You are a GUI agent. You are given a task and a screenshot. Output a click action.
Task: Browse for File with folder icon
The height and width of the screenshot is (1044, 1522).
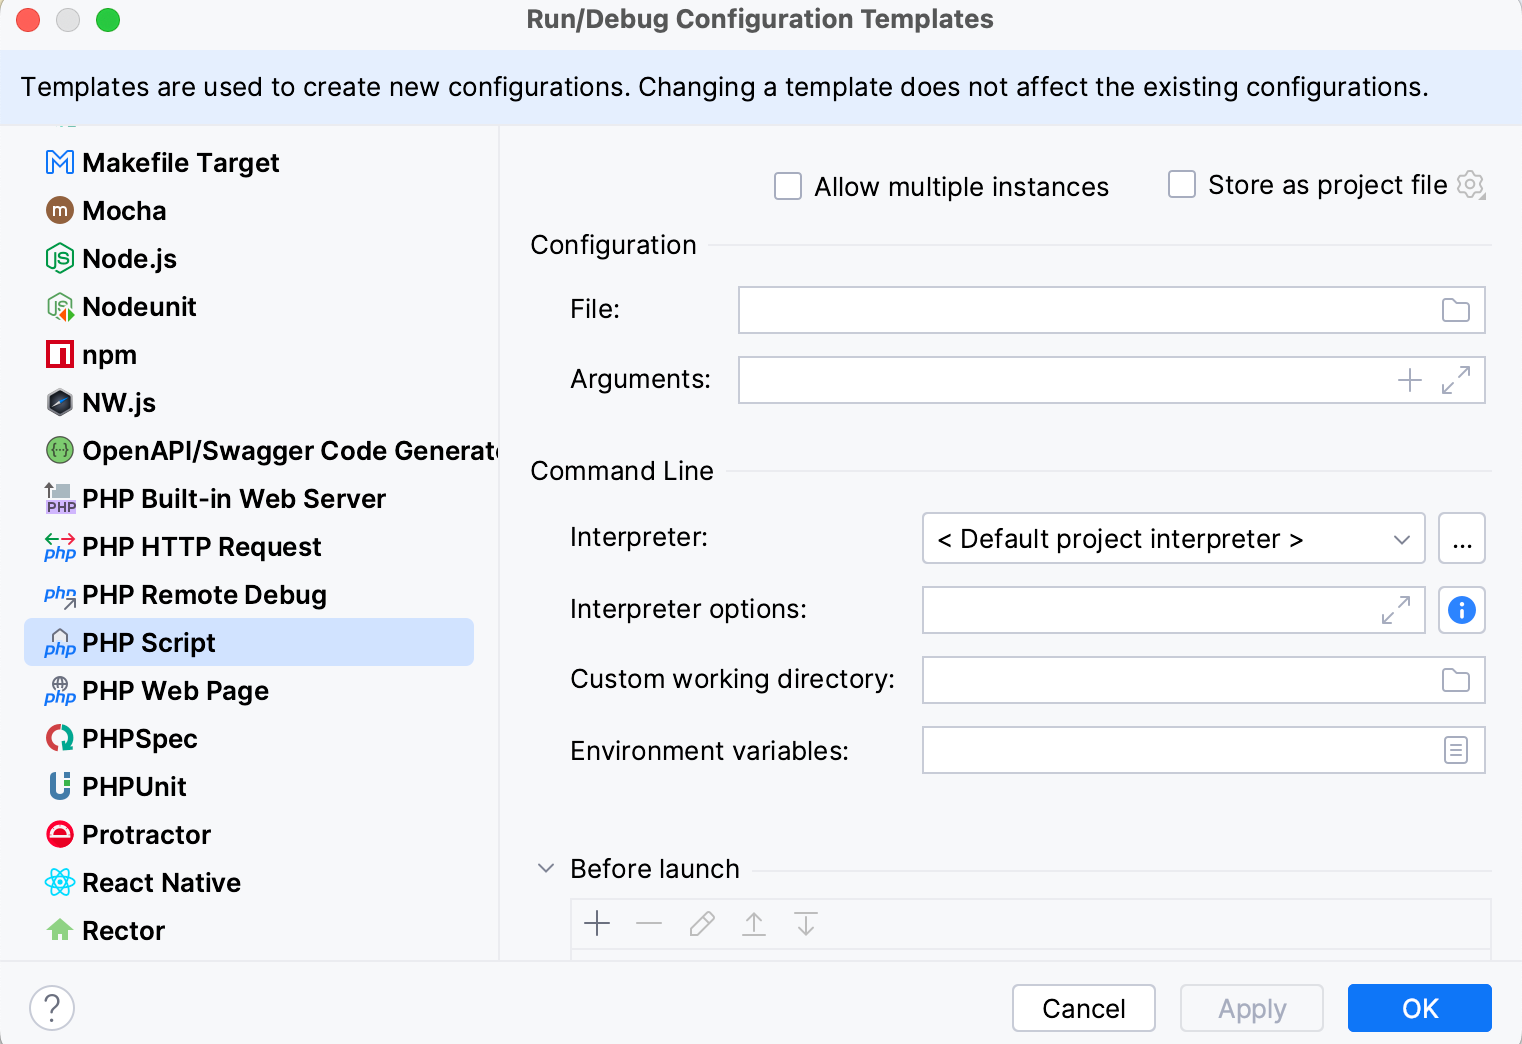(1456, 310)
